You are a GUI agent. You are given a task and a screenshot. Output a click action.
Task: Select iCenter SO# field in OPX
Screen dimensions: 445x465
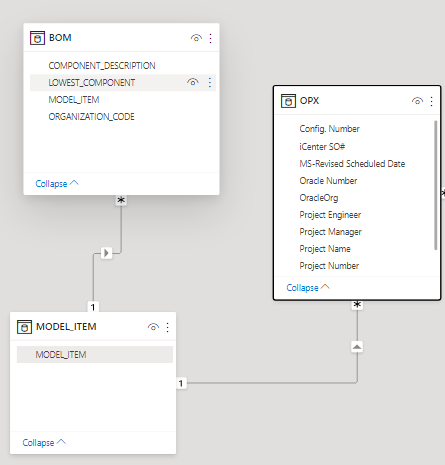322,147
